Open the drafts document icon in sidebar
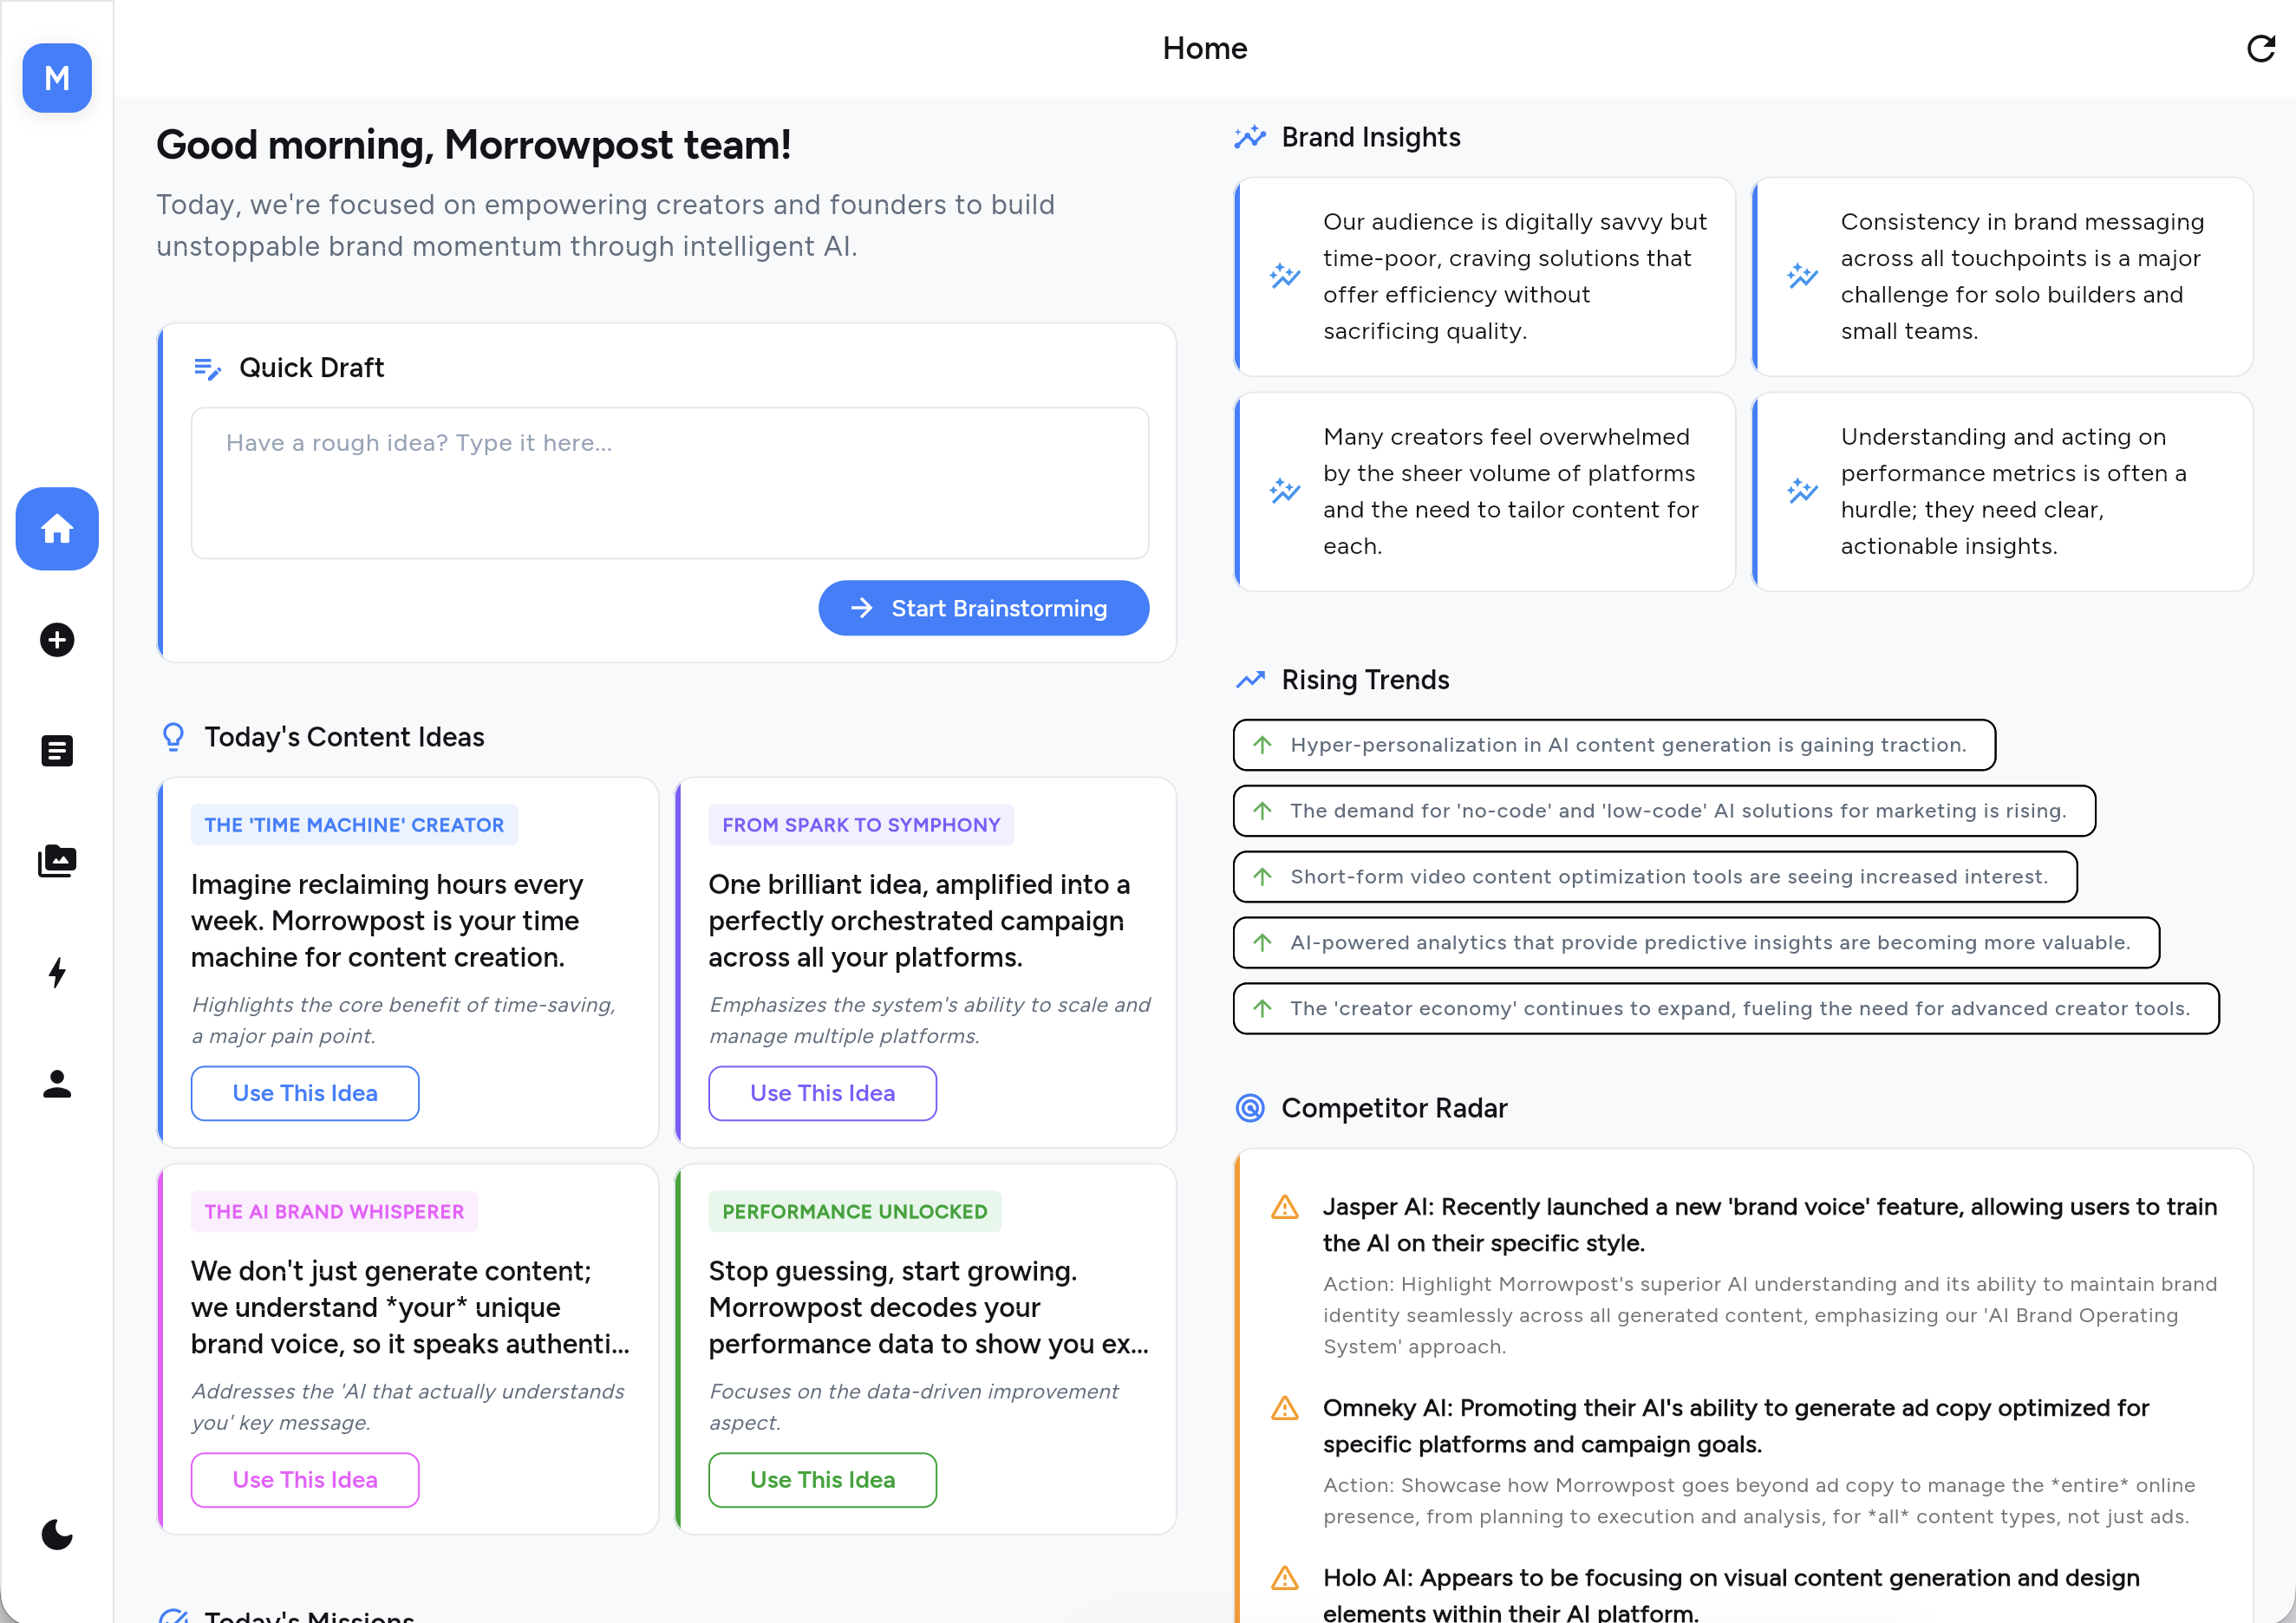 [56, 751]
